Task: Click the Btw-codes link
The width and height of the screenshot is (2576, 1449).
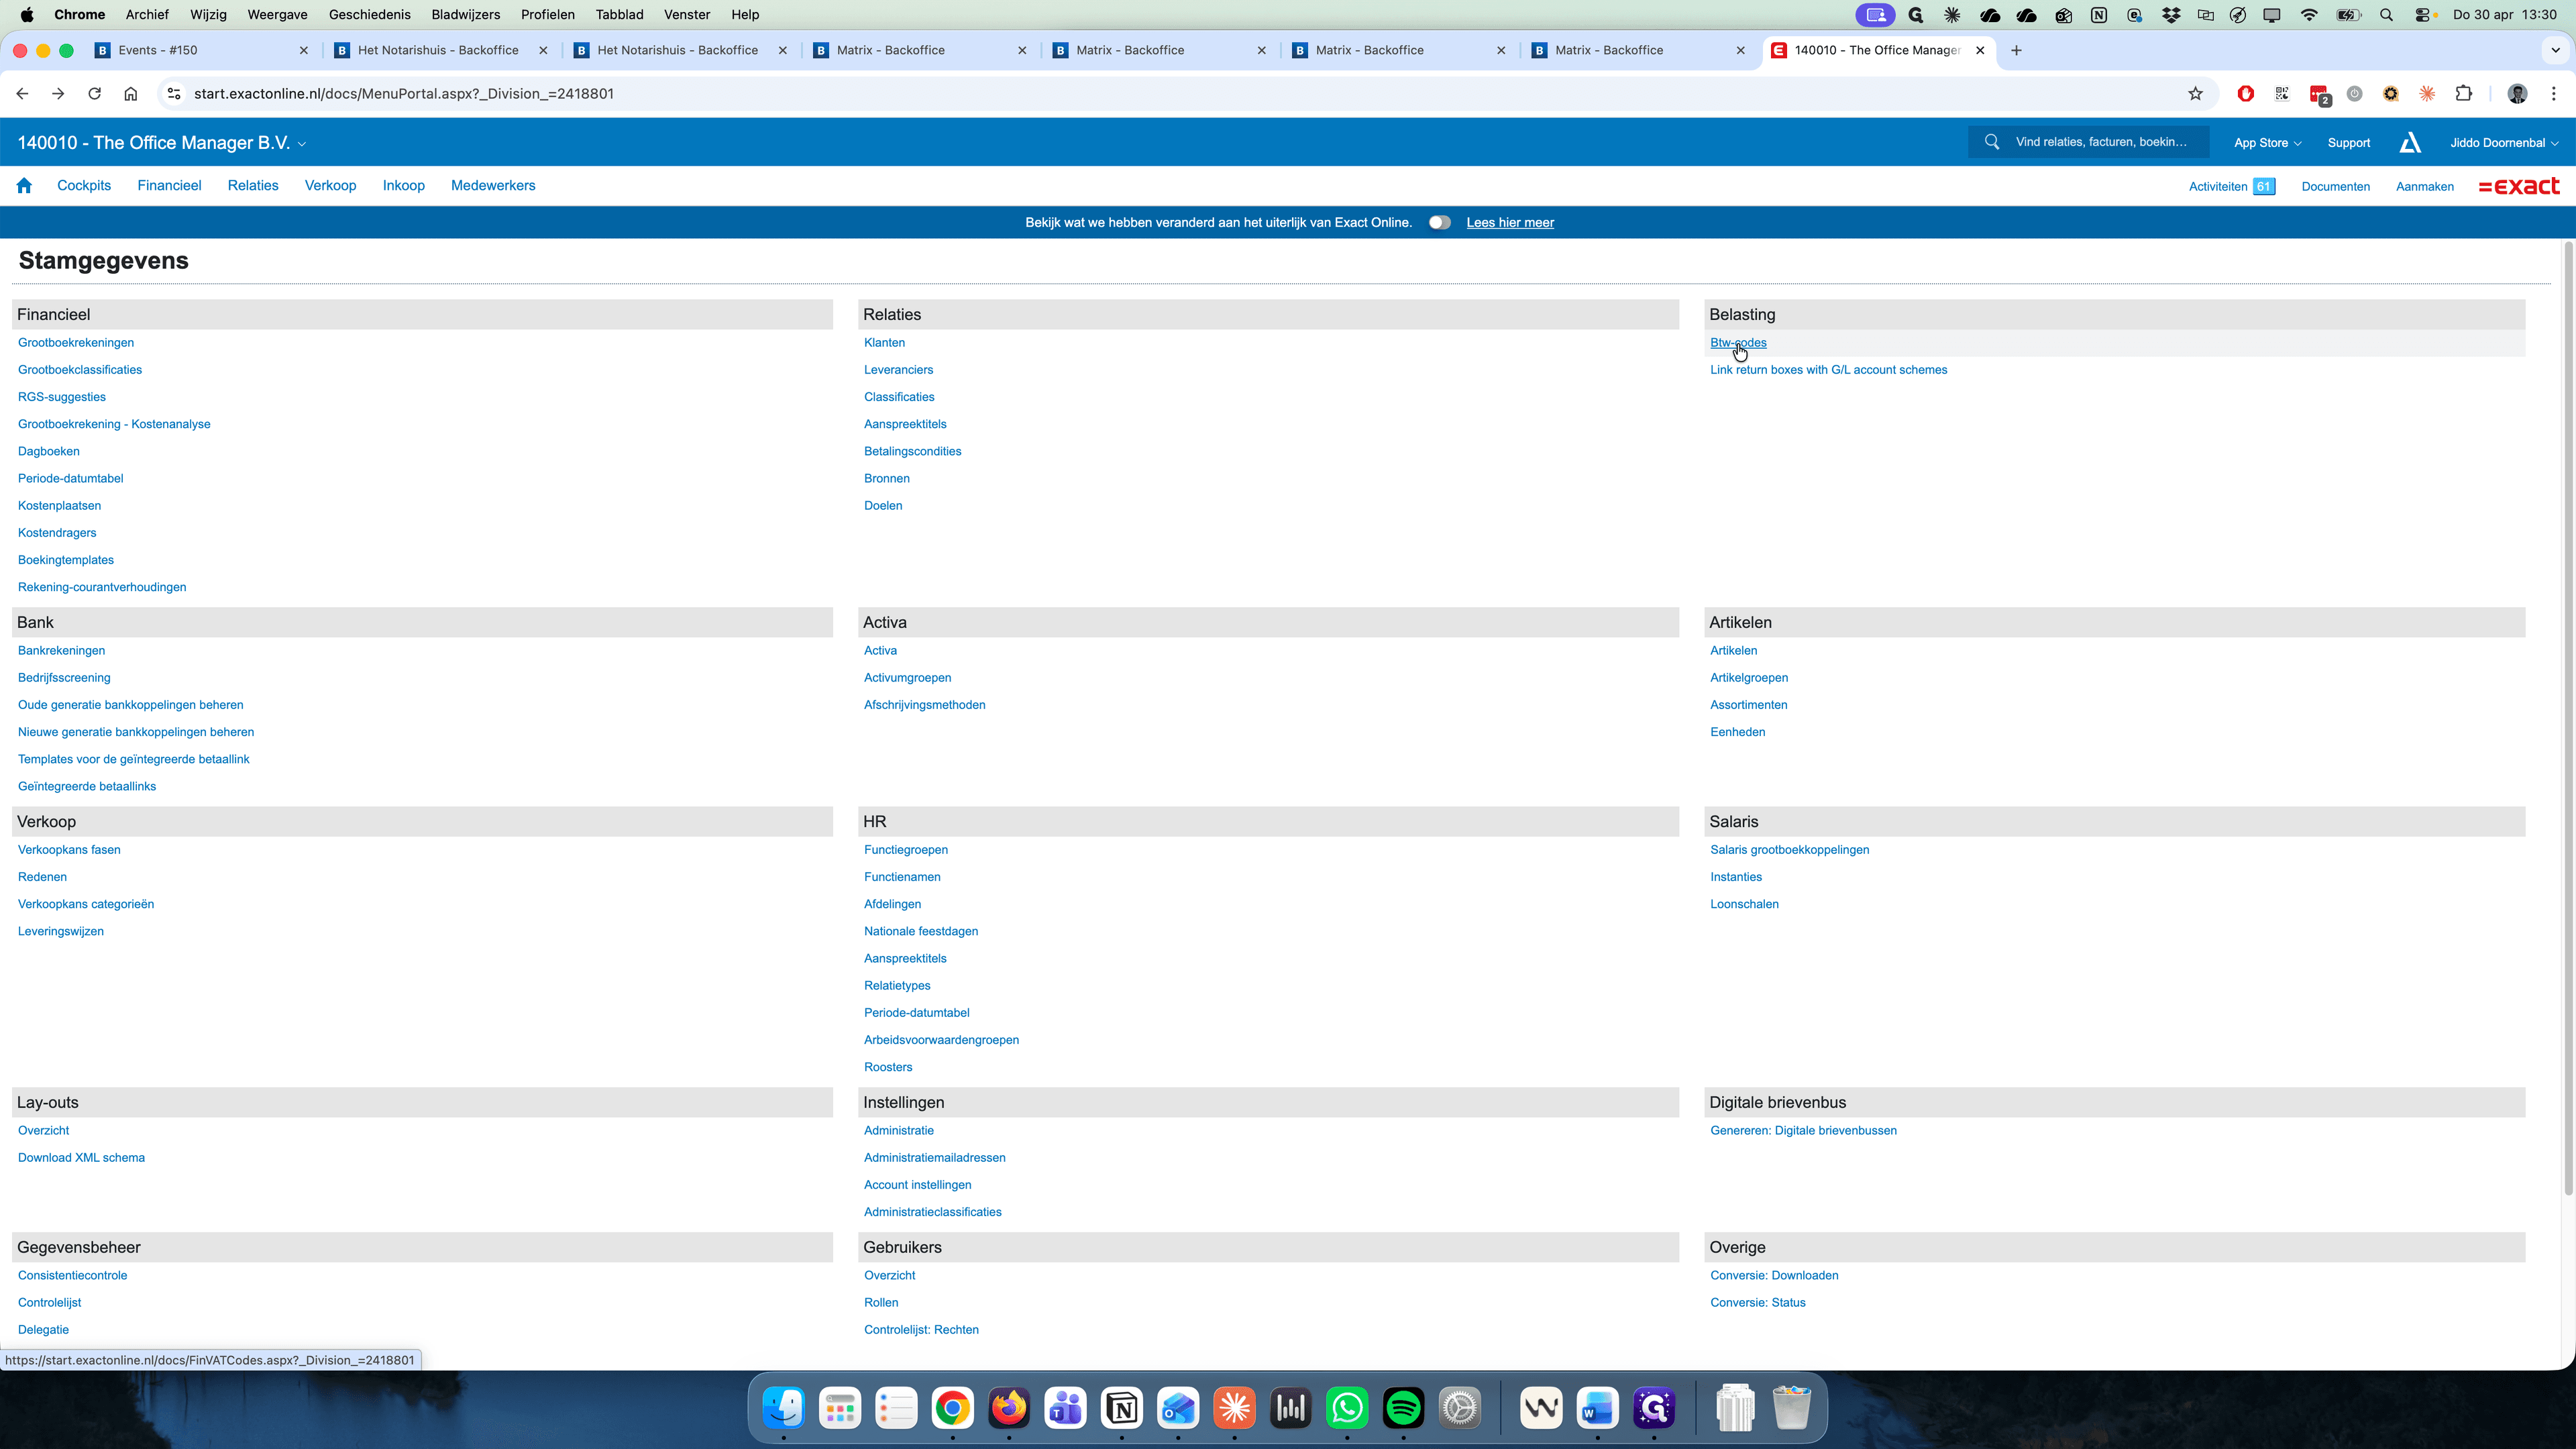Action: 1738,343
